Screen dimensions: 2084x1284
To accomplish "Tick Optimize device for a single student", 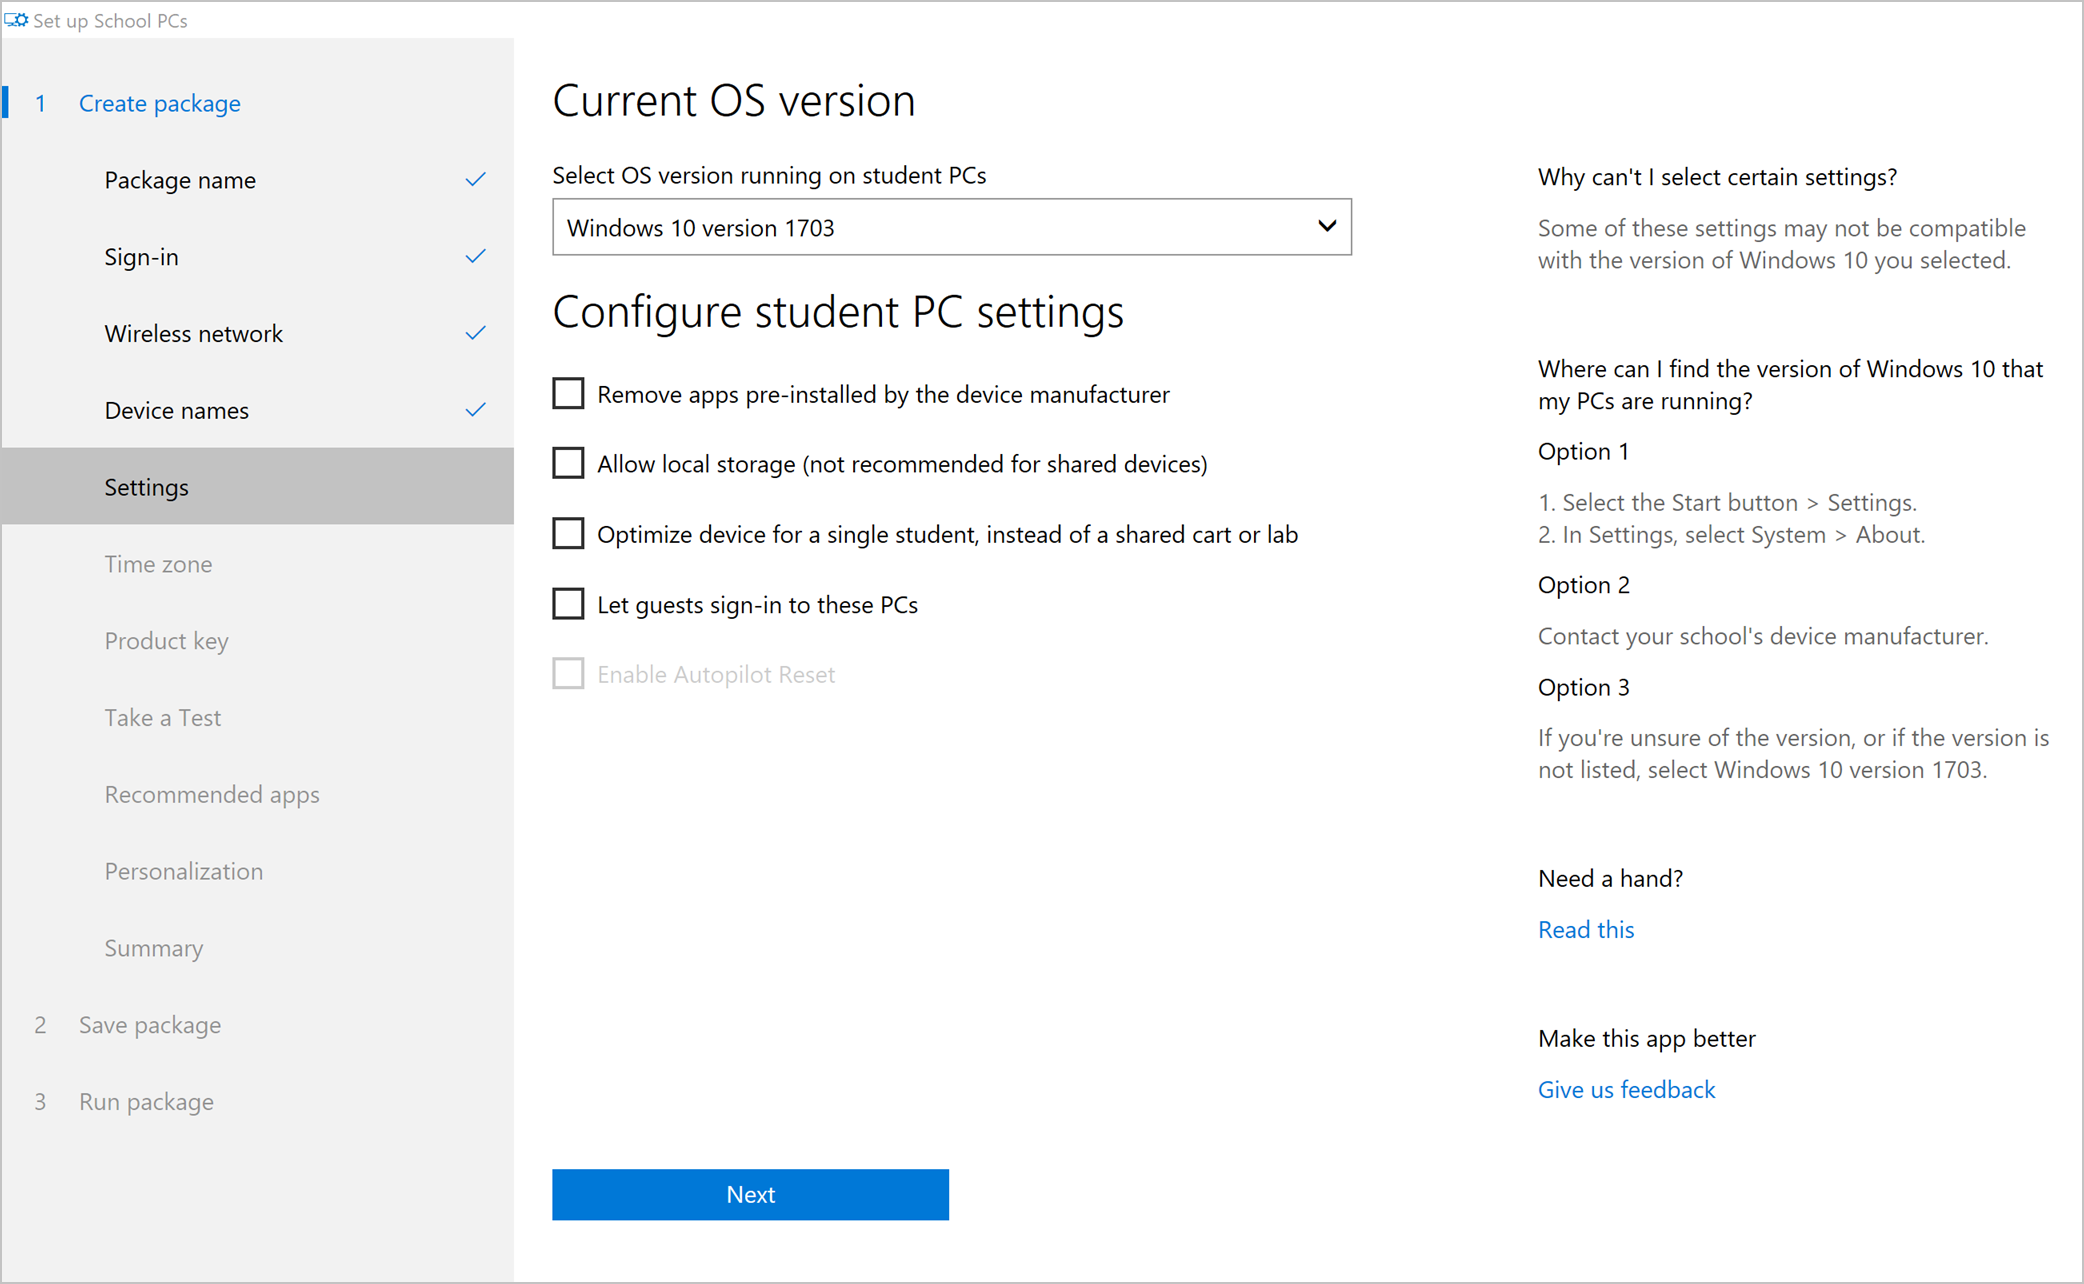I will point(568,534).
